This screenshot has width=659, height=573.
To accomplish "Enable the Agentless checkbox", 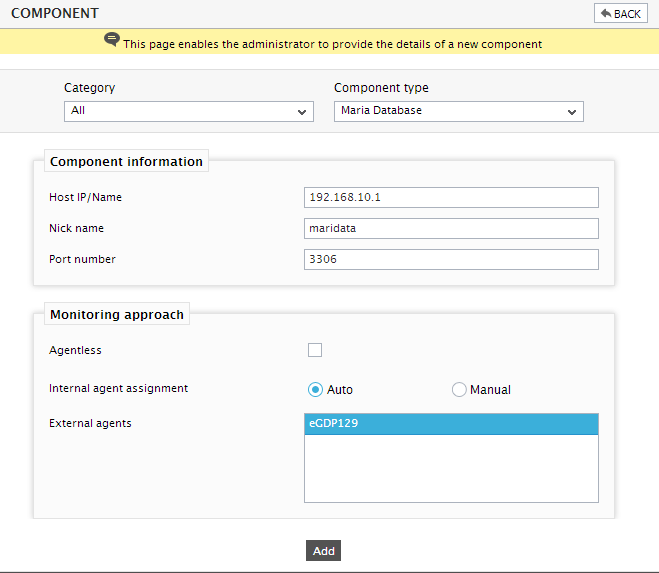I will 315,350.
